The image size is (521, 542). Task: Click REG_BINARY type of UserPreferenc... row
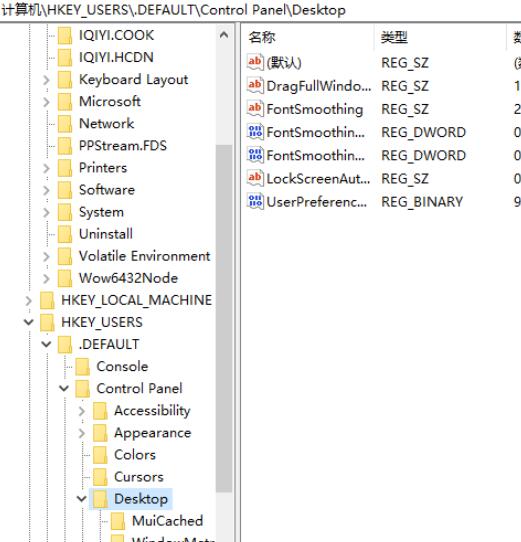tap(422, 202)
